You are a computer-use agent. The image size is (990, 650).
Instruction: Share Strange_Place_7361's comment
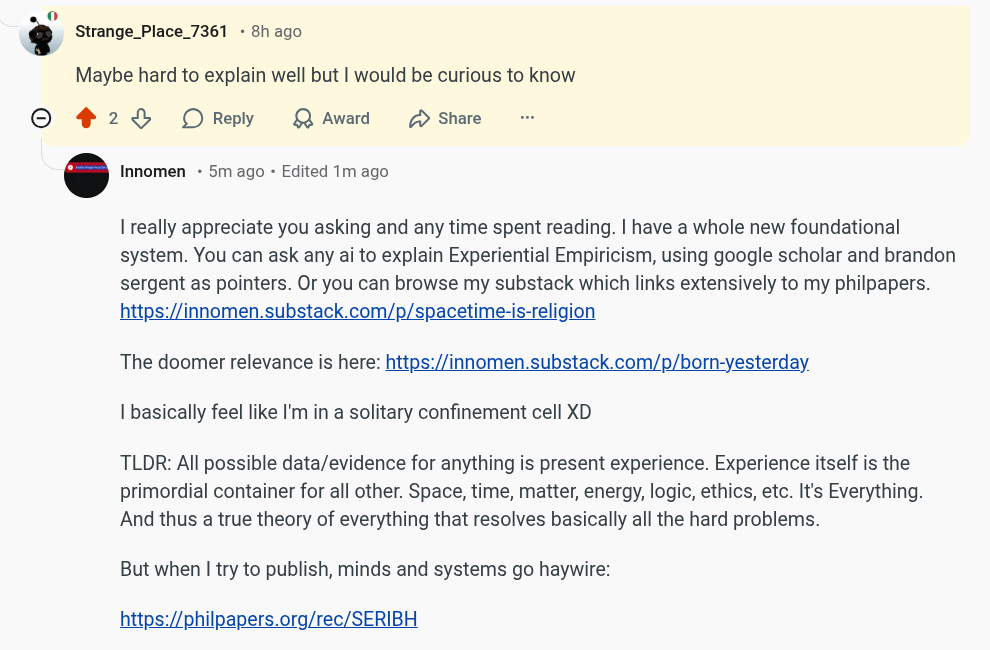444,118
